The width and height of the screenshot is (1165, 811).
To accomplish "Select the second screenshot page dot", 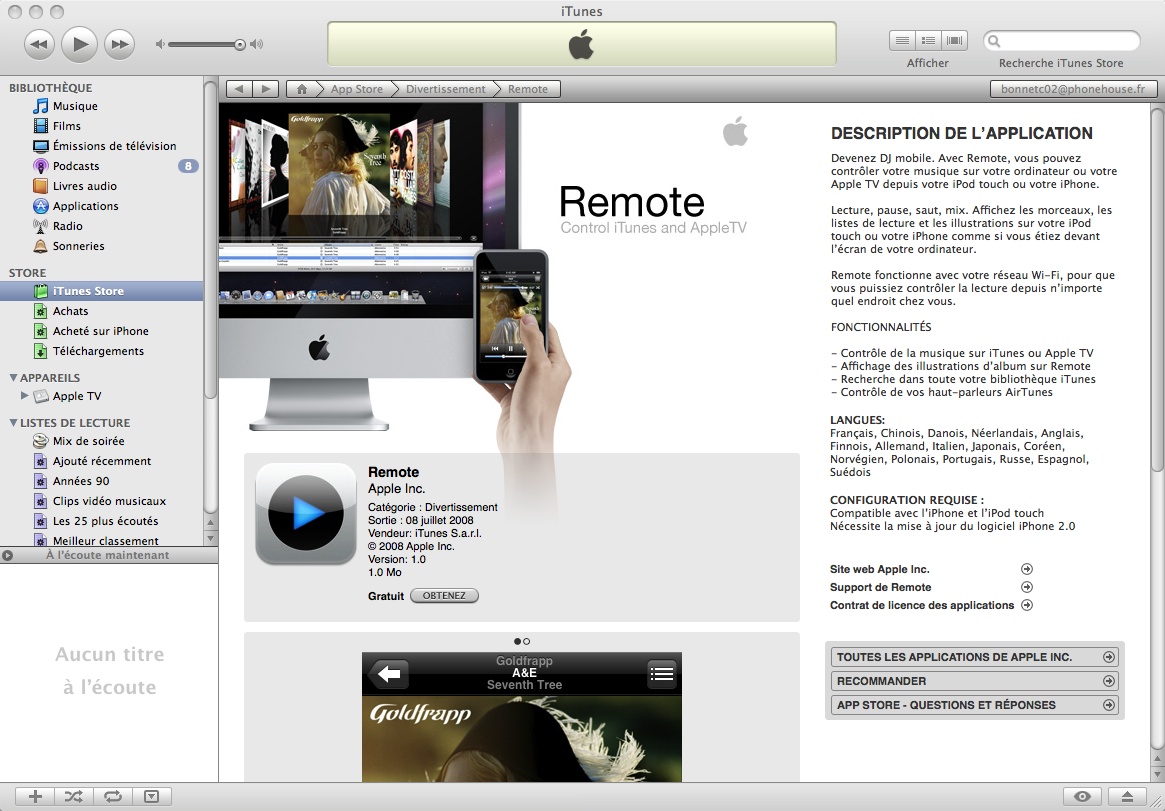I will [x=527, y=641].
